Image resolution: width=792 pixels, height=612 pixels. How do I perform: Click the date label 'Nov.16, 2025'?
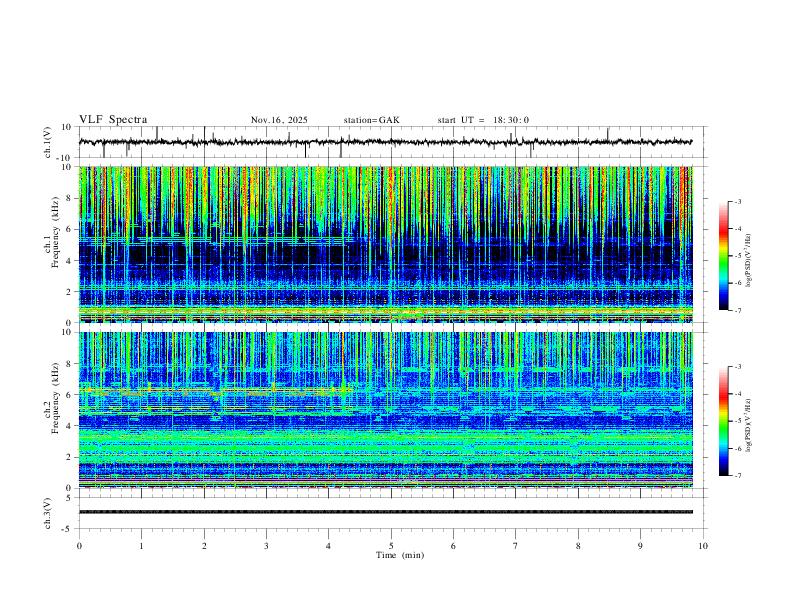[279, 120]
